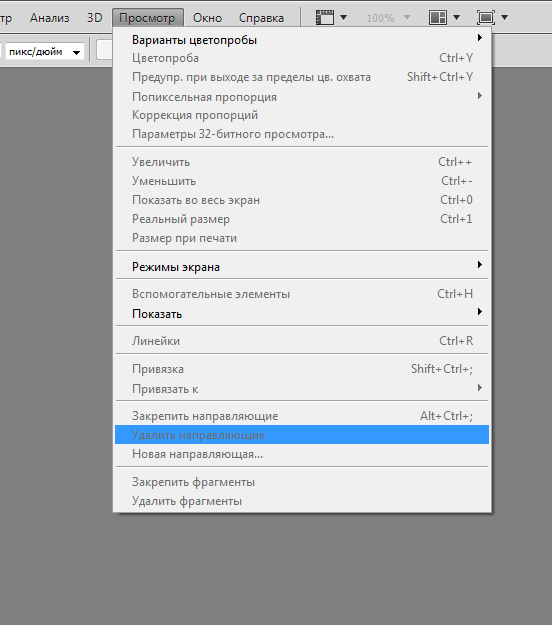Toggle gamut warning Предупр. при выходе

(302, 77)
